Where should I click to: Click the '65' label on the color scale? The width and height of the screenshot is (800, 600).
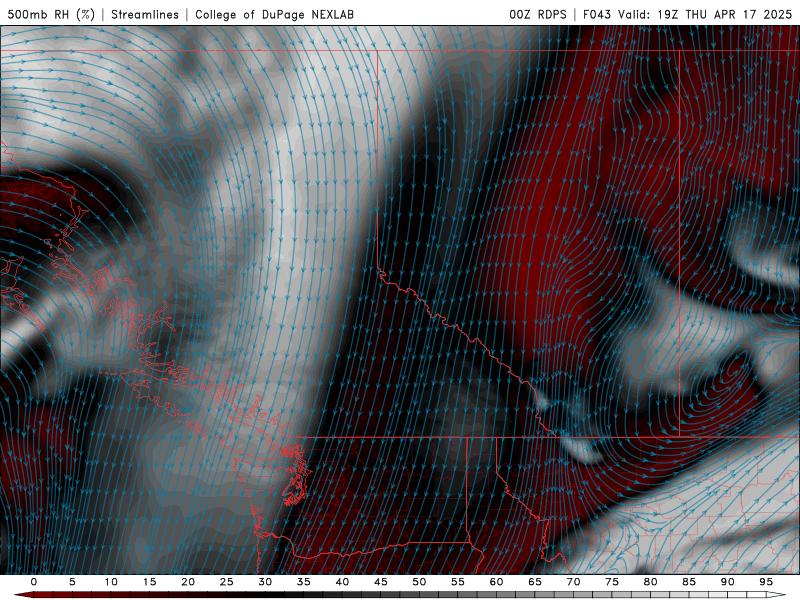coord(535,582)
